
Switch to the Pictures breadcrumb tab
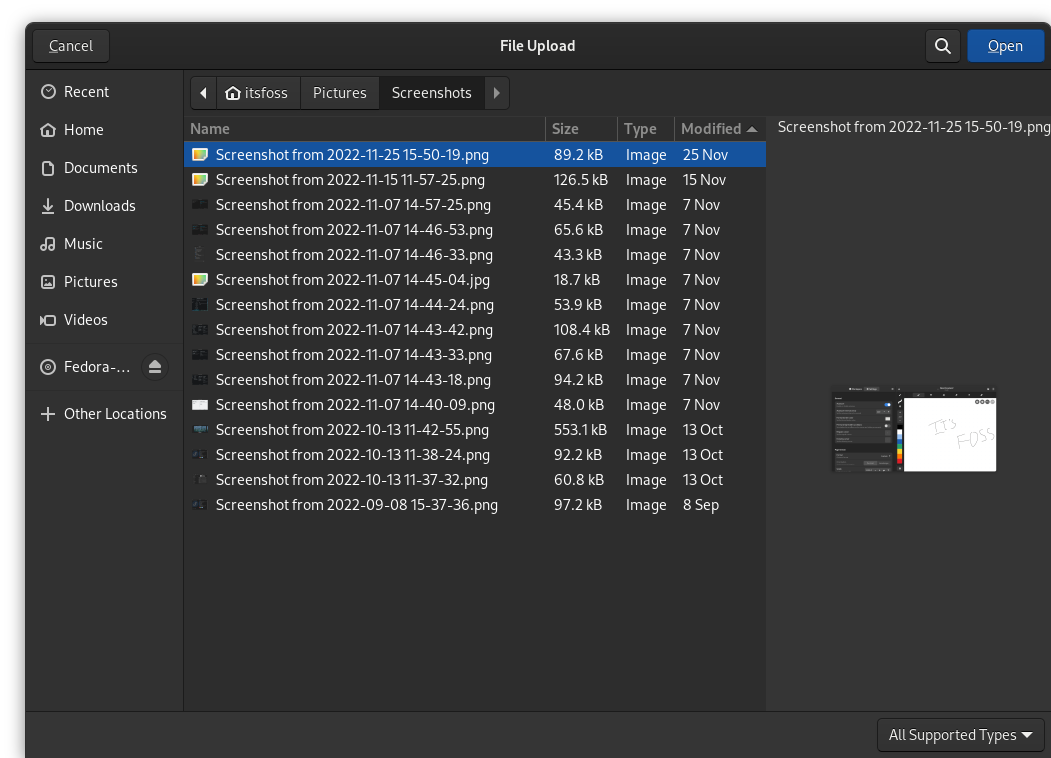click(339, 92)
